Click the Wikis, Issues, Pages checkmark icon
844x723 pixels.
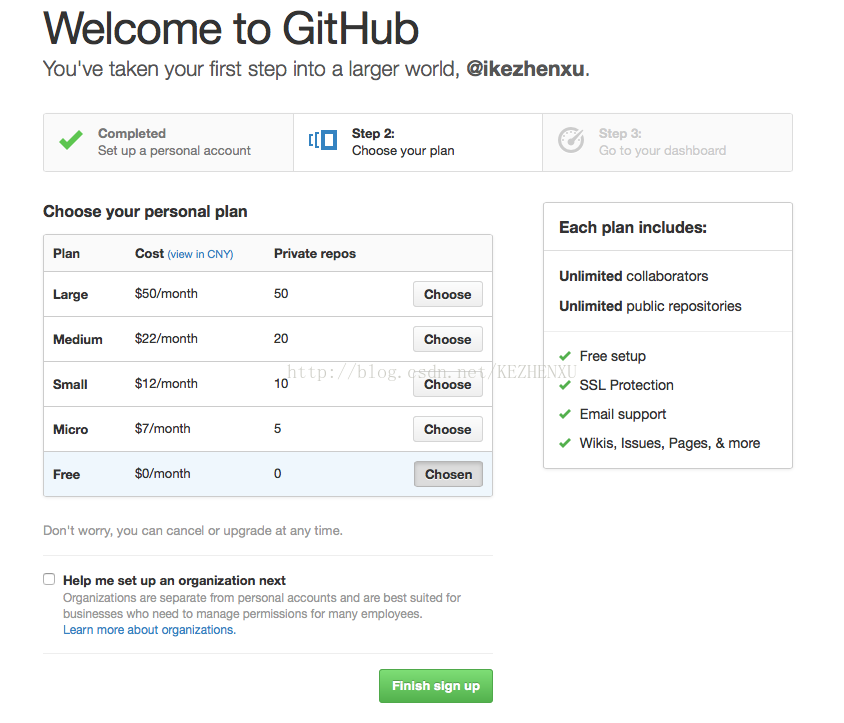coord(565,443)
